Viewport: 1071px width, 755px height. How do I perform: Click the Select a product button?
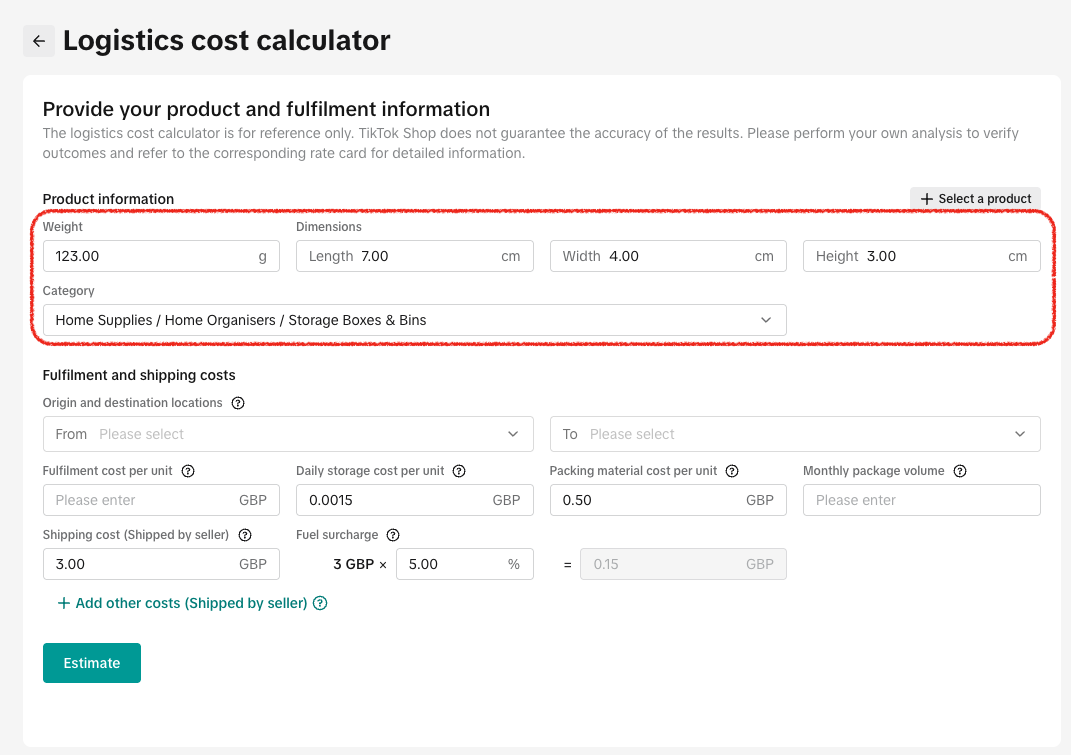[x=975, y=199]
